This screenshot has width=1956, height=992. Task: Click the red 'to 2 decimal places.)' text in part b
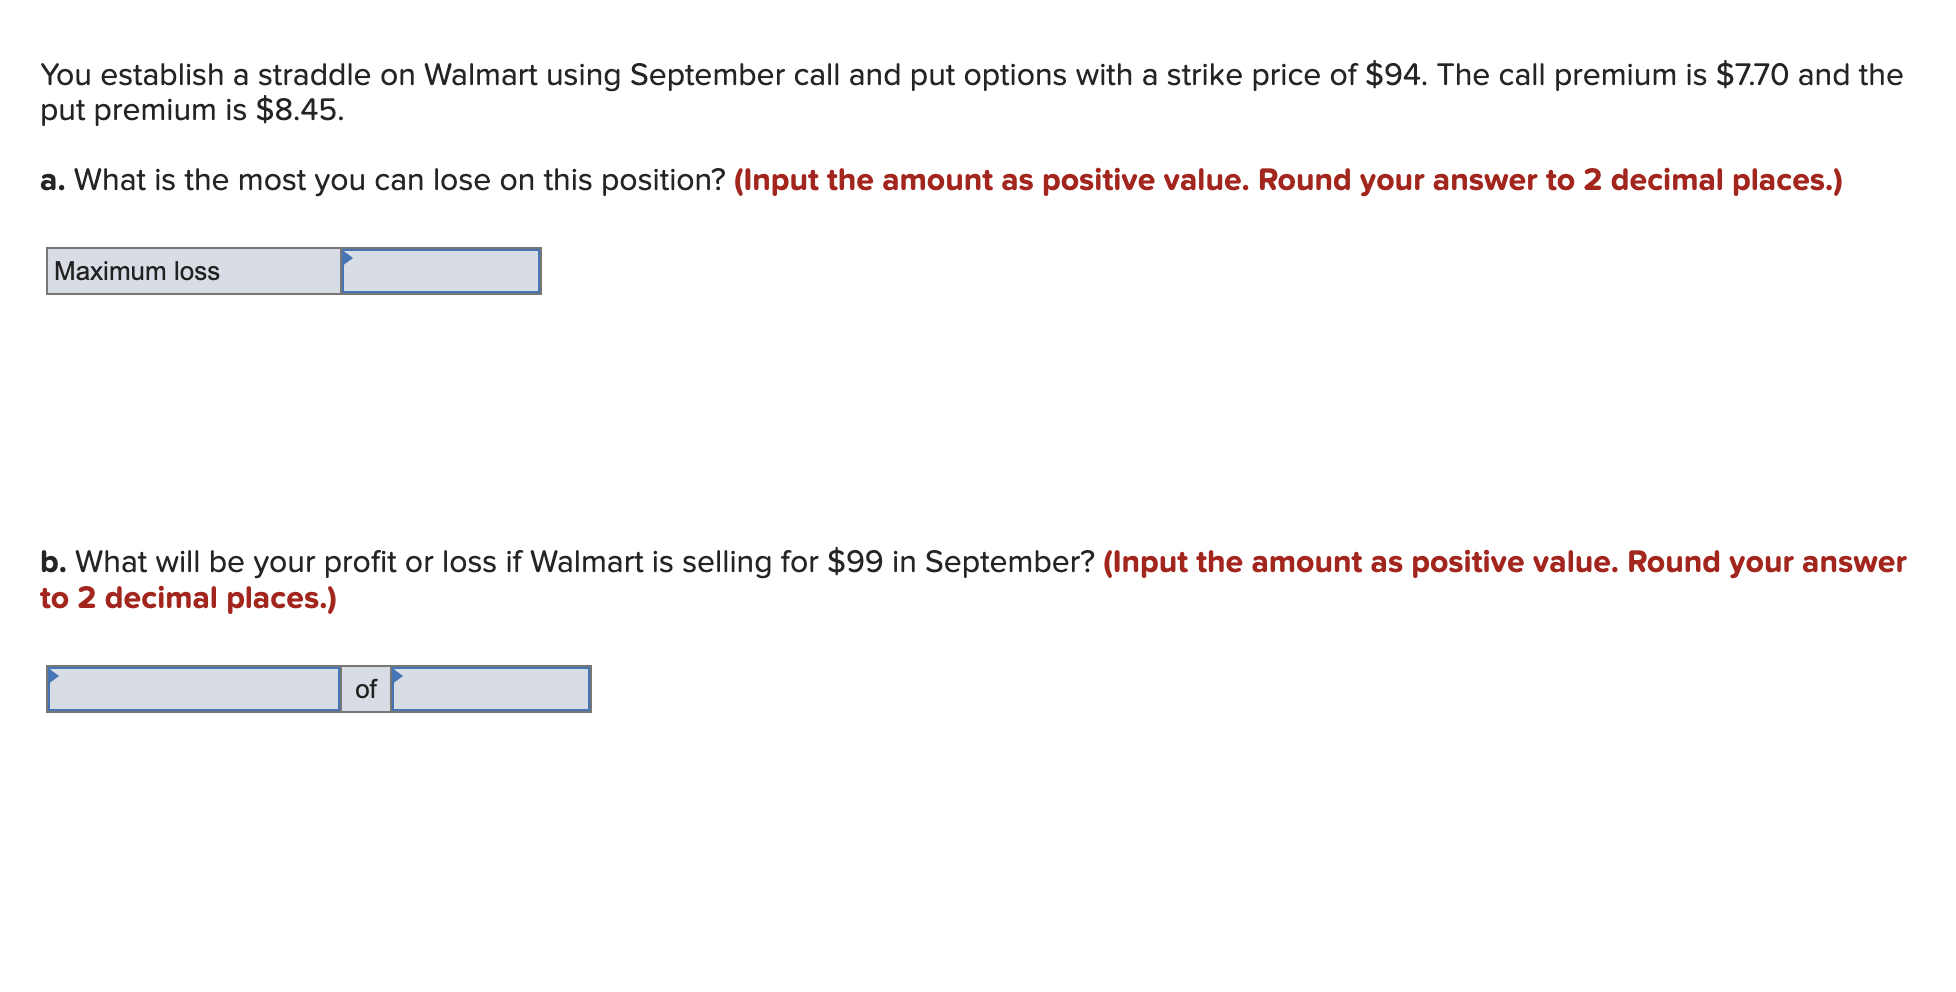click(188, 598)
